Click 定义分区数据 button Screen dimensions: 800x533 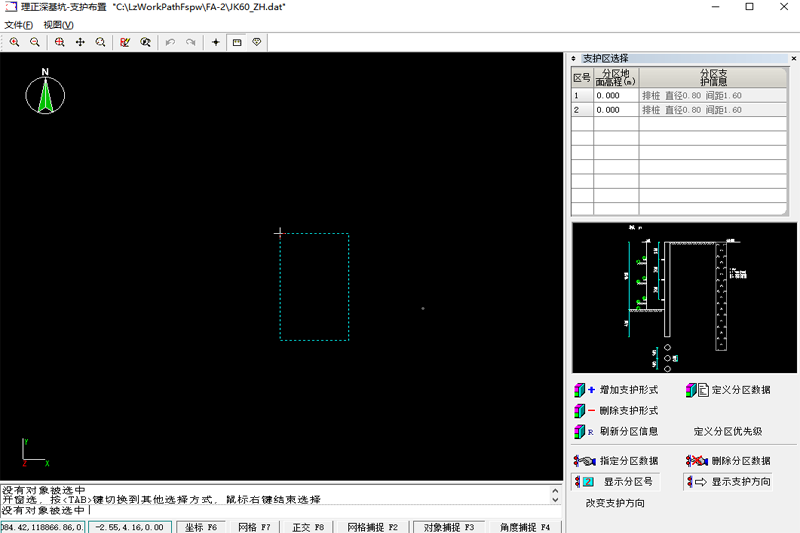(728, 390)
